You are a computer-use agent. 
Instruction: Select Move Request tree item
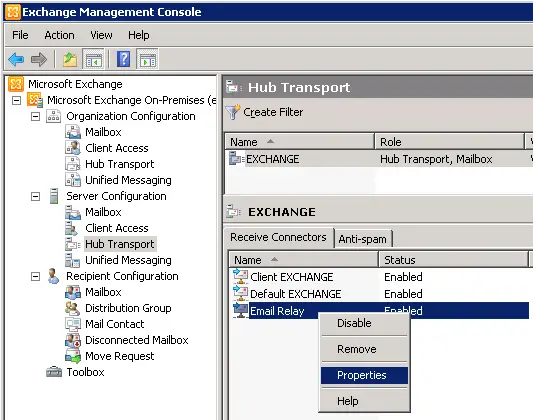(120, 356)
